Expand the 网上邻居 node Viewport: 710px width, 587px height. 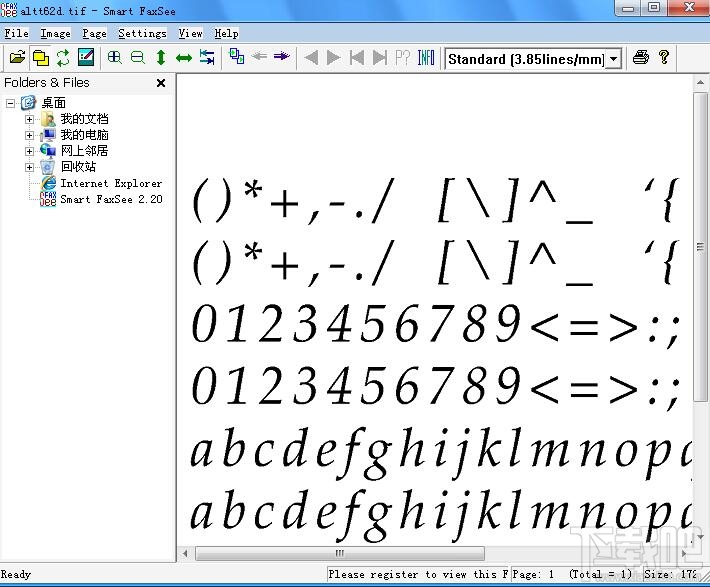point(29,151)
